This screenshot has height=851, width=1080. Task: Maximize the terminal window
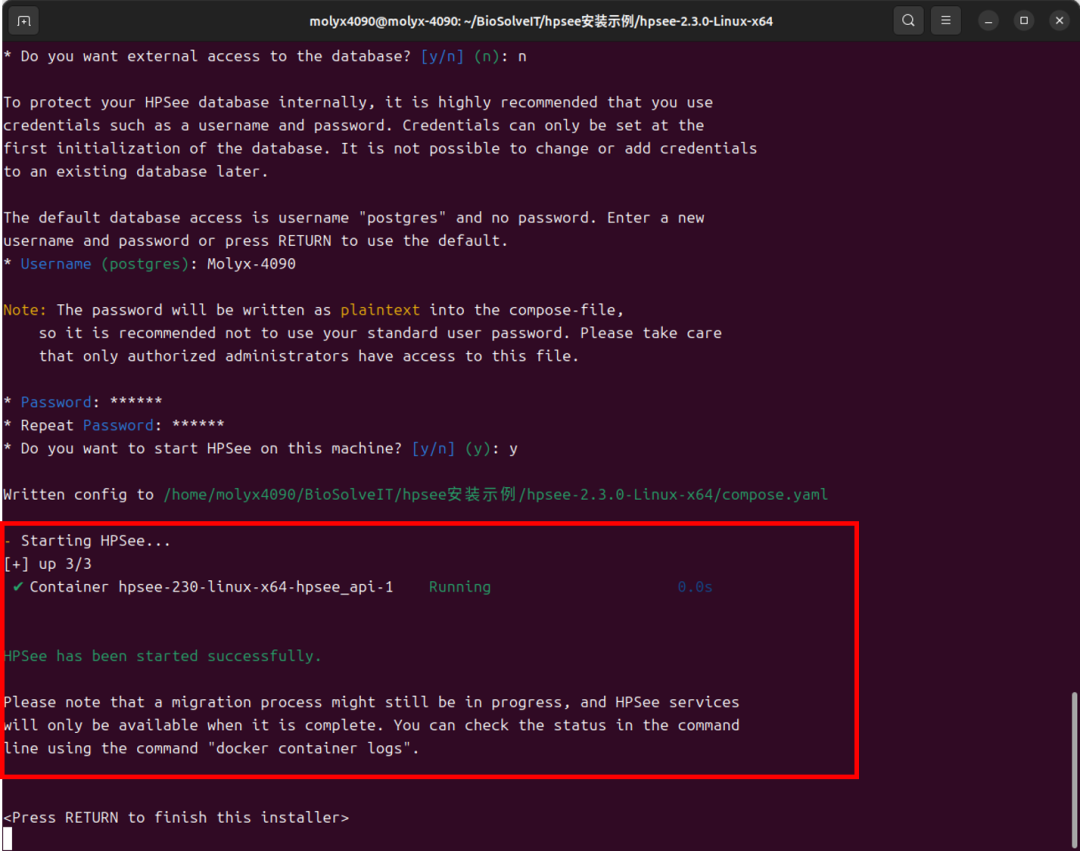click(1024, 21)
